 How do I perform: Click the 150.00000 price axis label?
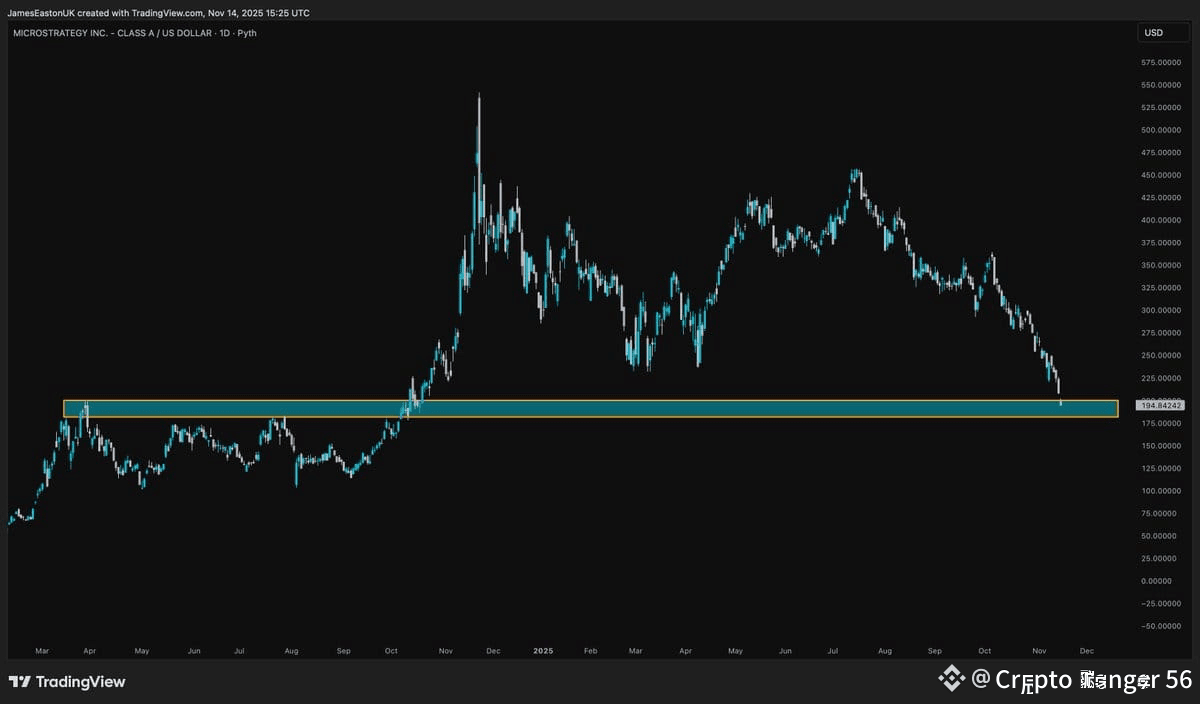pos(1162,445)
